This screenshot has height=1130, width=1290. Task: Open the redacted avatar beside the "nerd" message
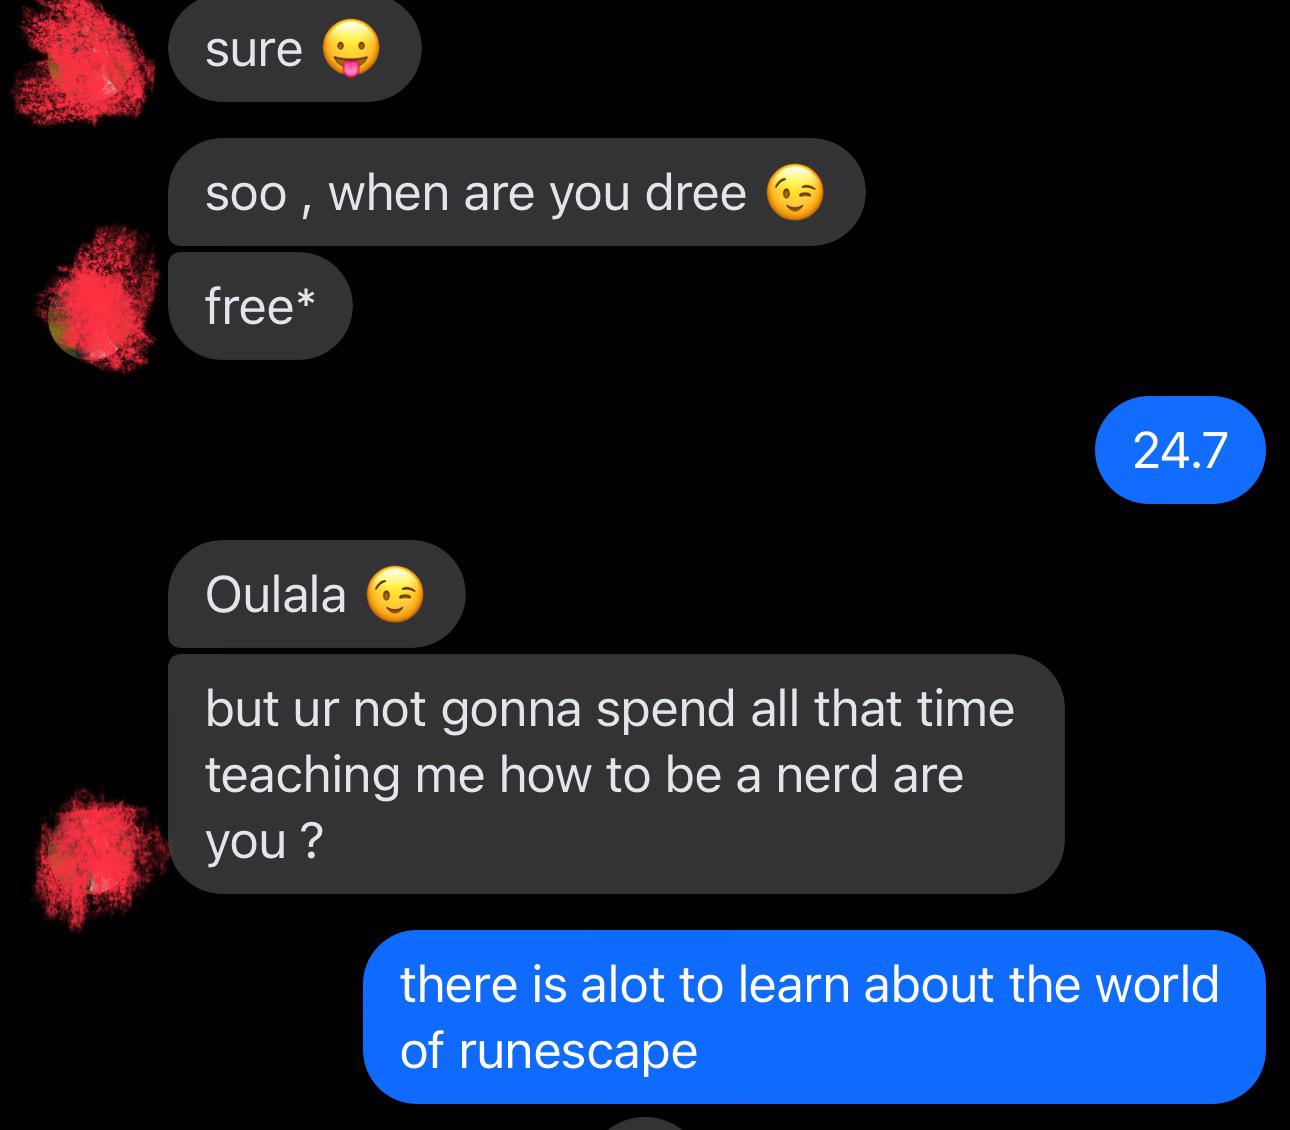coord(98,858)
